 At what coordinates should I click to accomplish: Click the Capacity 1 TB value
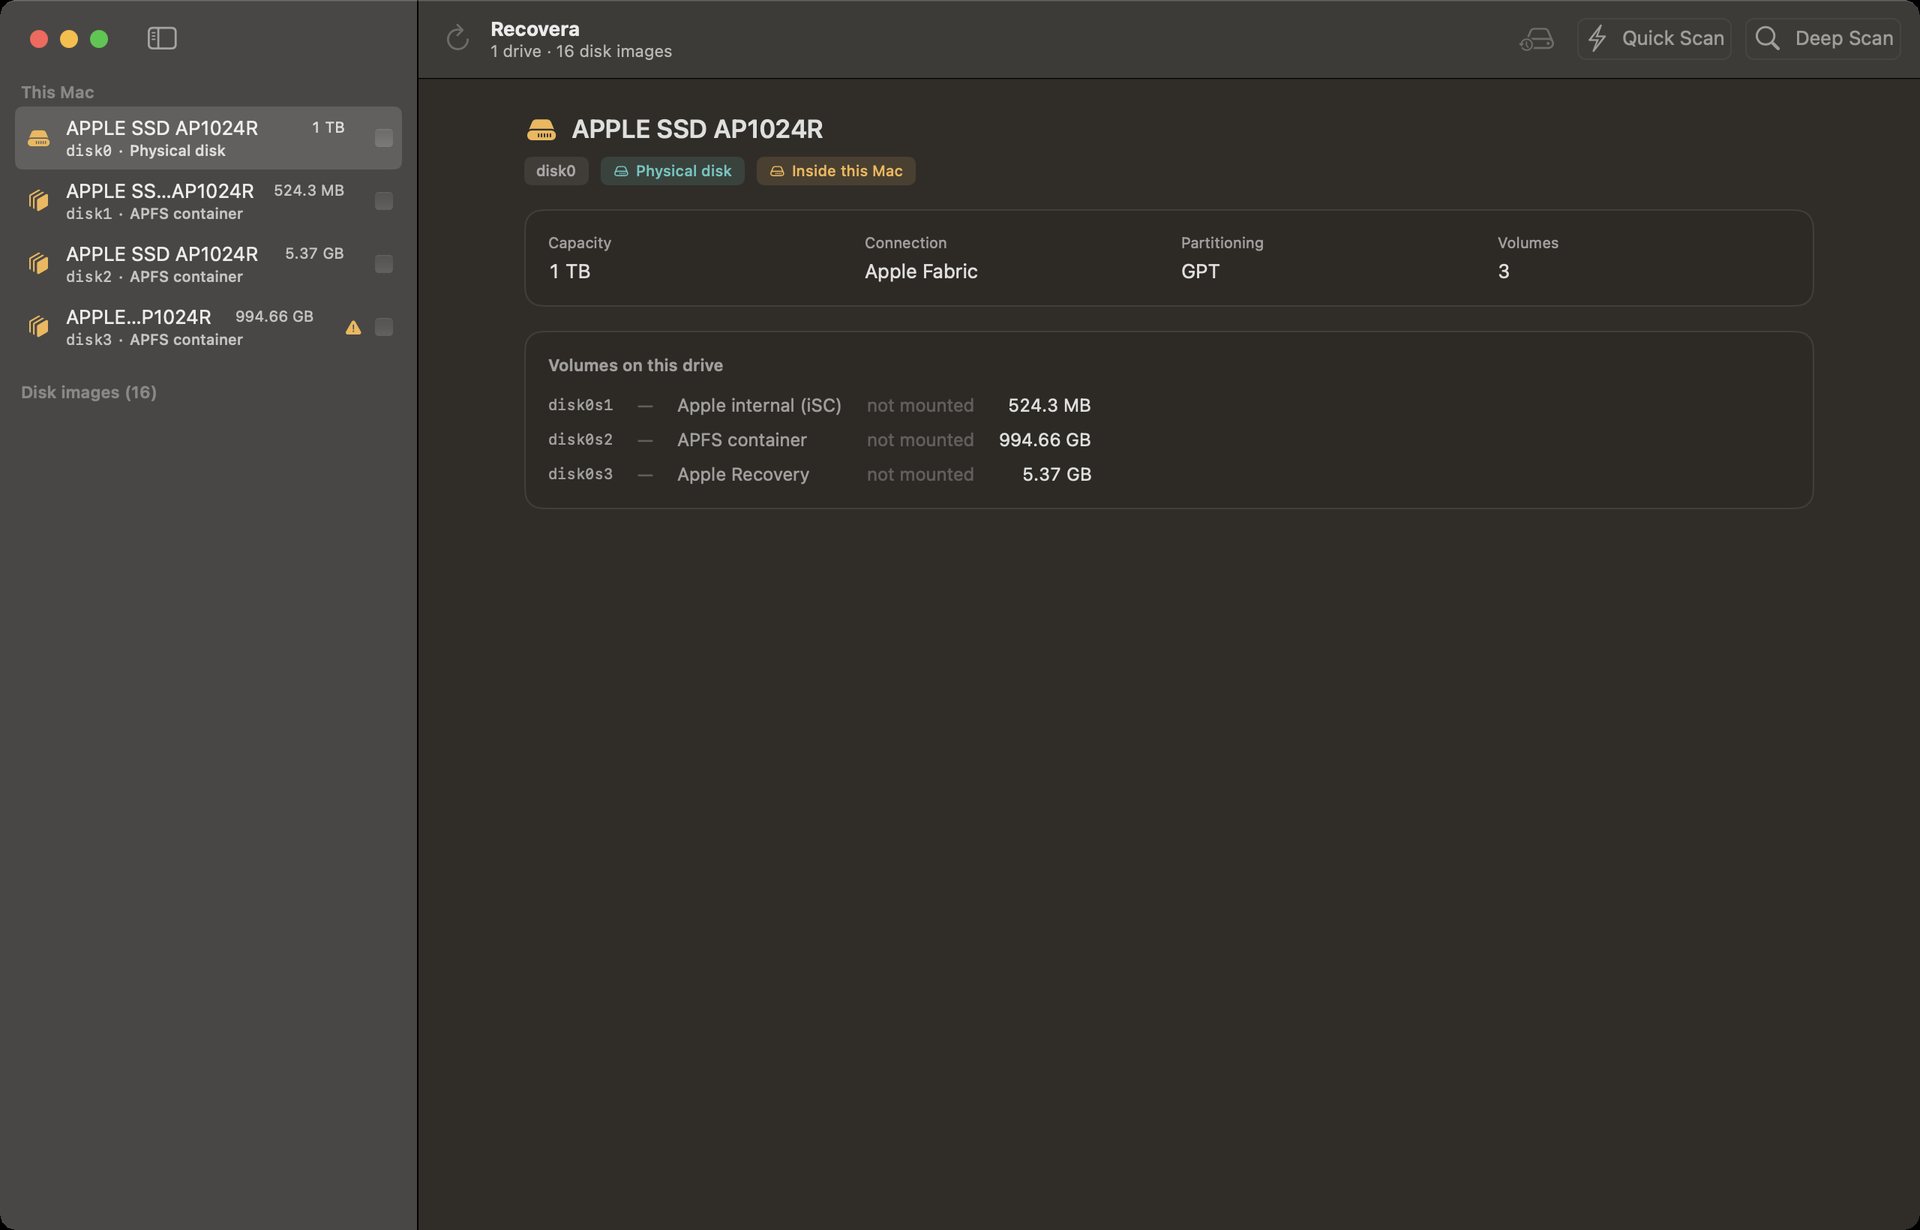569,272
